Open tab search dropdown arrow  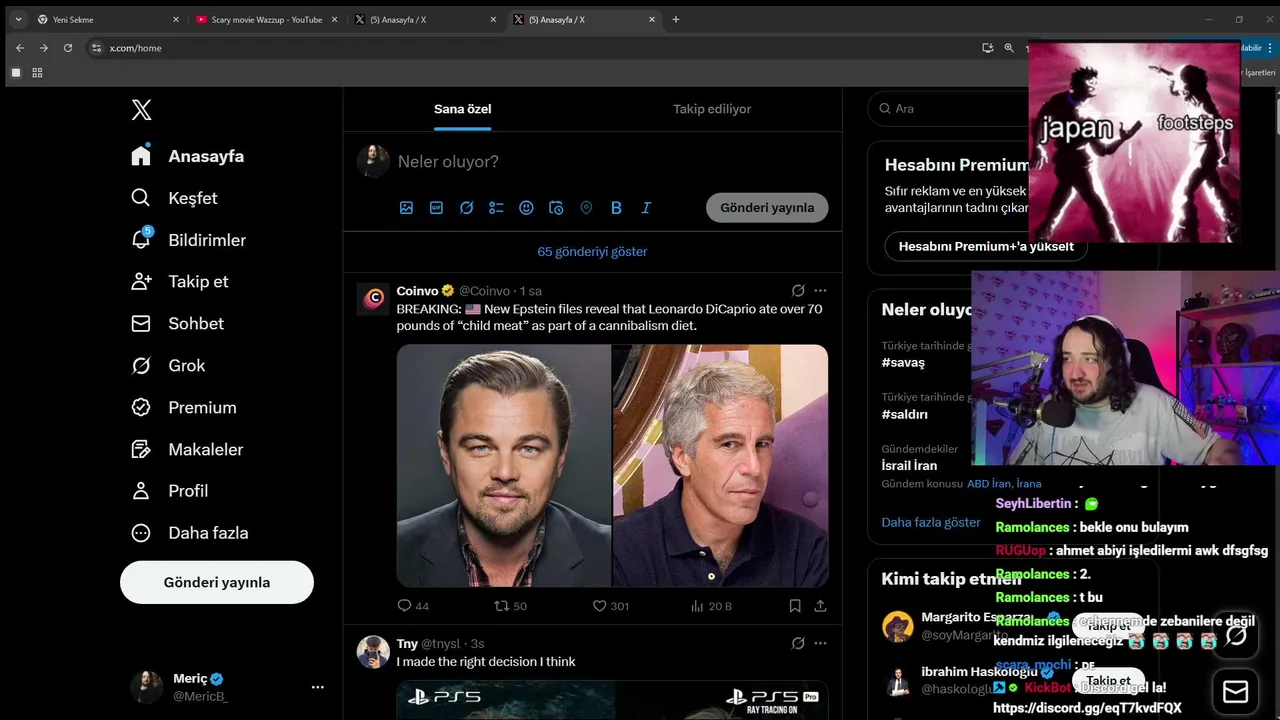(x=18, y=19)
